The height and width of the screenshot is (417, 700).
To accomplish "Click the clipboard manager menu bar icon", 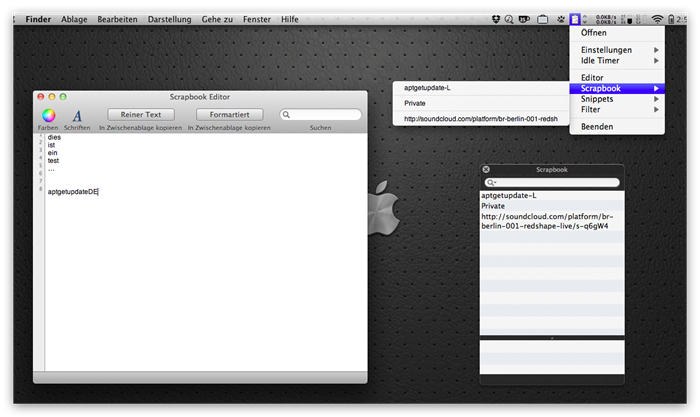I will click(575, 19).
